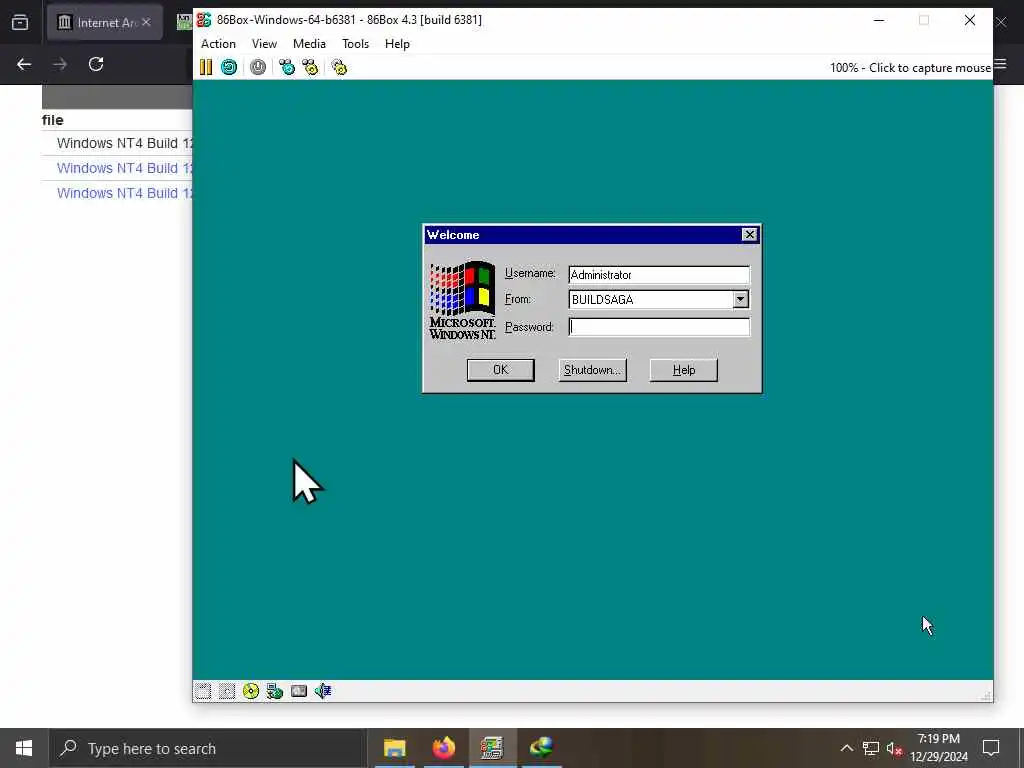Image resolution: width=1024 pixels, height=768 pixels.
Task: Show hidden system tray icons
Action: (846, 748)
